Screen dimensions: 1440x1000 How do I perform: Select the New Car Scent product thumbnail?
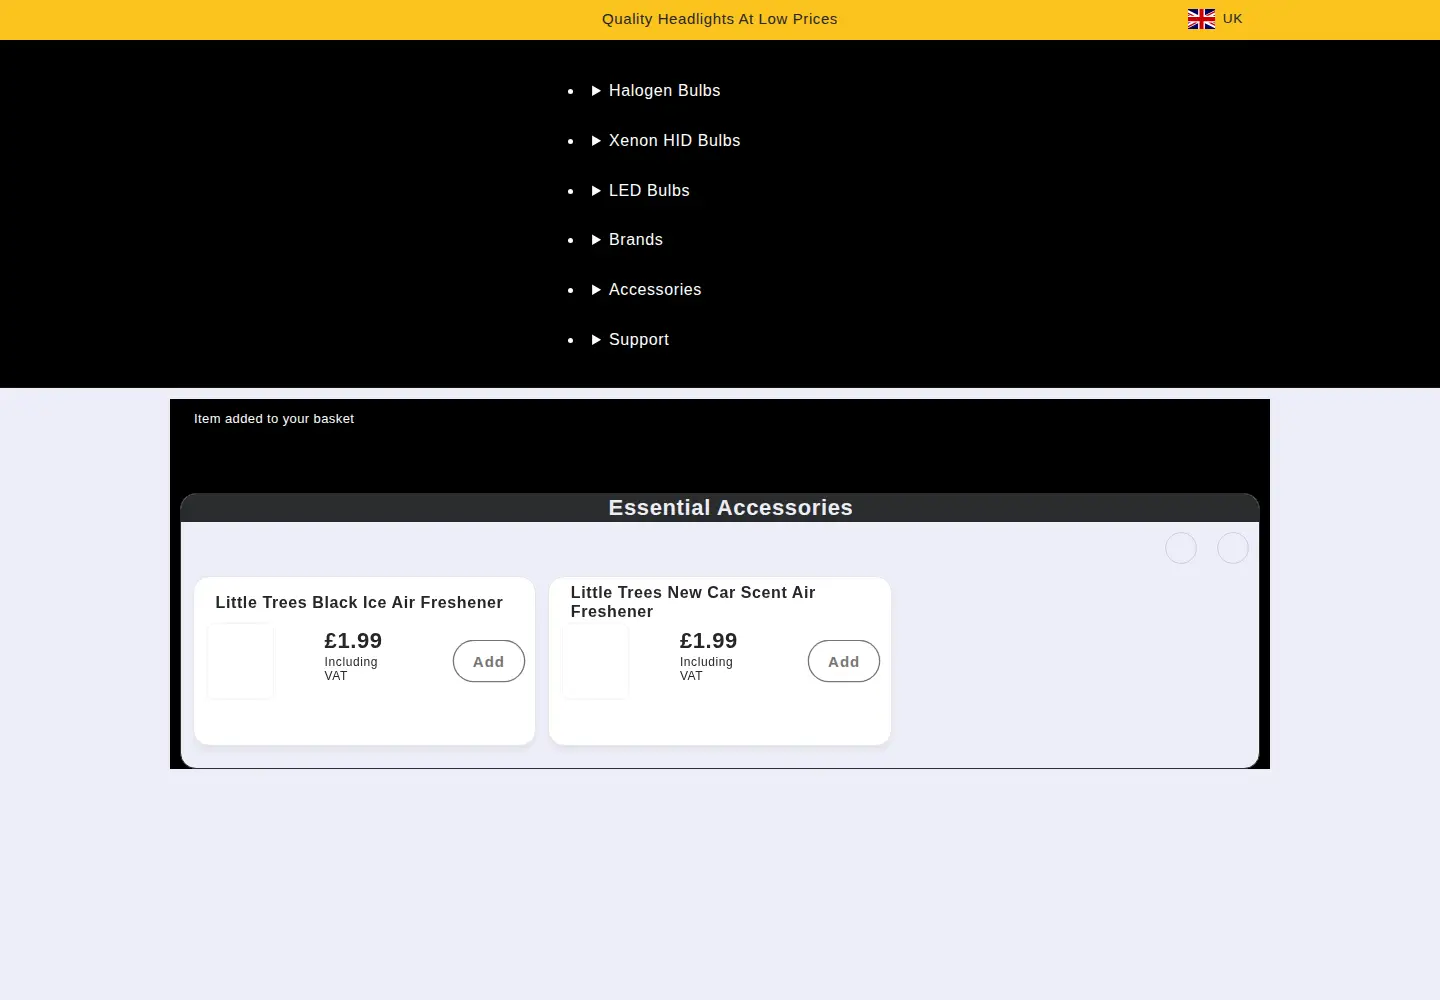pos(596,661)
